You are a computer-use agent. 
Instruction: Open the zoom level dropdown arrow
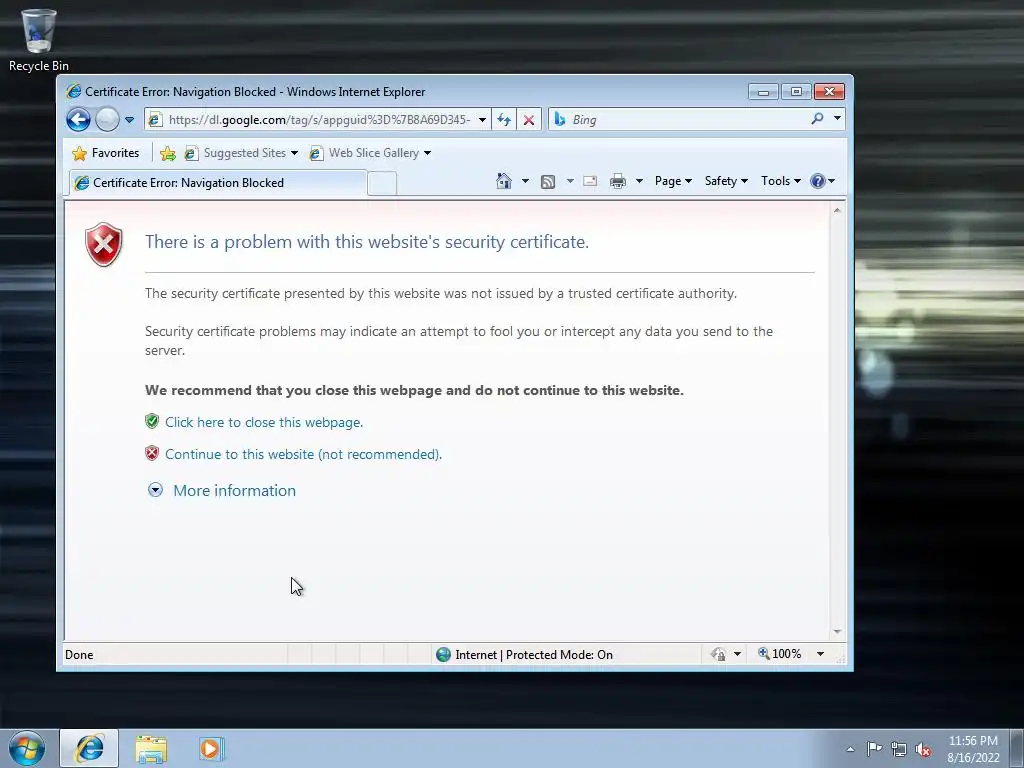pos(820,654)
